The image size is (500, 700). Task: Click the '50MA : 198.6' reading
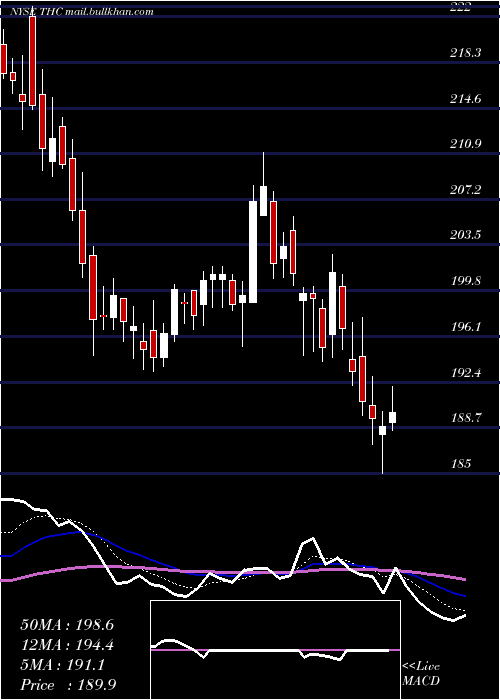[67, 625]
